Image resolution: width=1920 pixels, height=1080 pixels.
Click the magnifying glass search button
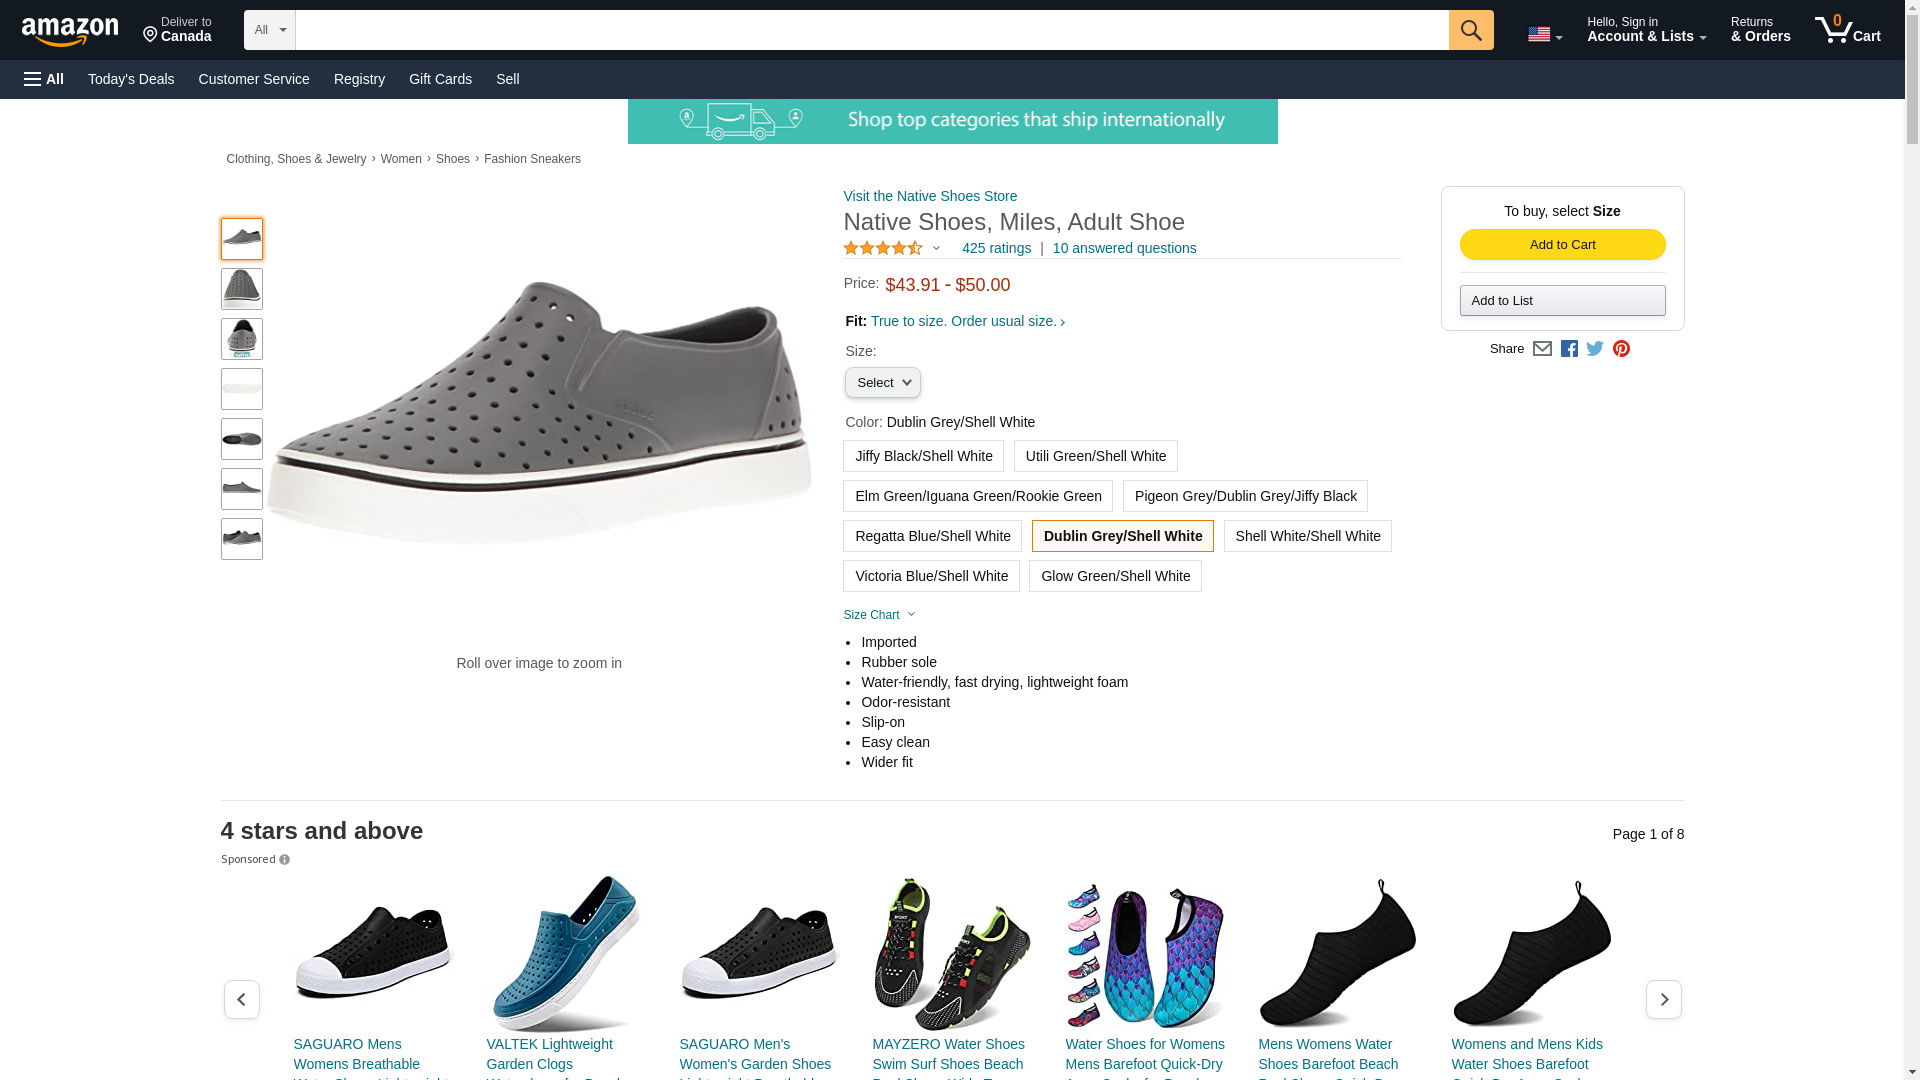click(x=1470, y=30)
